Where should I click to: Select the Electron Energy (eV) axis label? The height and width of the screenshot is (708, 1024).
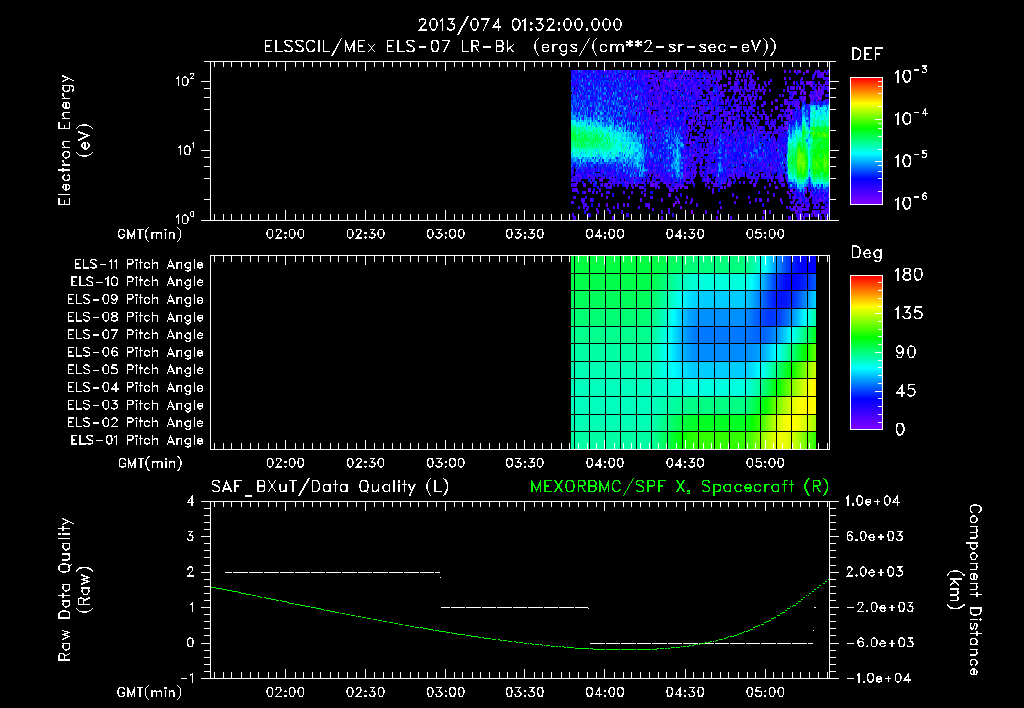pyautogui.click(x=74, y=140)
